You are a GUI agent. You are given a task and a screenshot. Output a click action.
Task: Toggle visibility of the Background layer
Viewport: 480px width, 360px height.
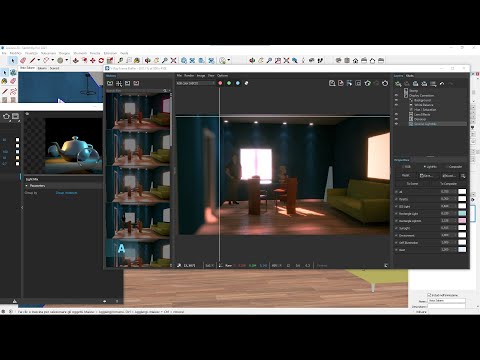point(397,100)
